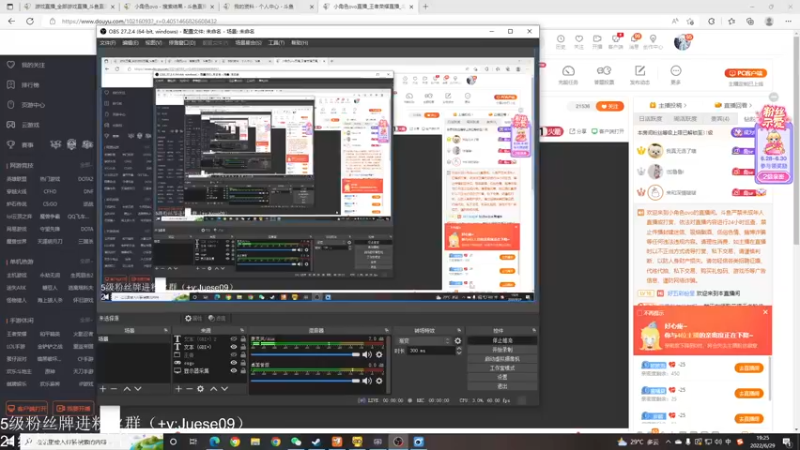Open OBS 设置 from the controls panel
The height and width of the screenshot is (450, 800).
[502, 378]
